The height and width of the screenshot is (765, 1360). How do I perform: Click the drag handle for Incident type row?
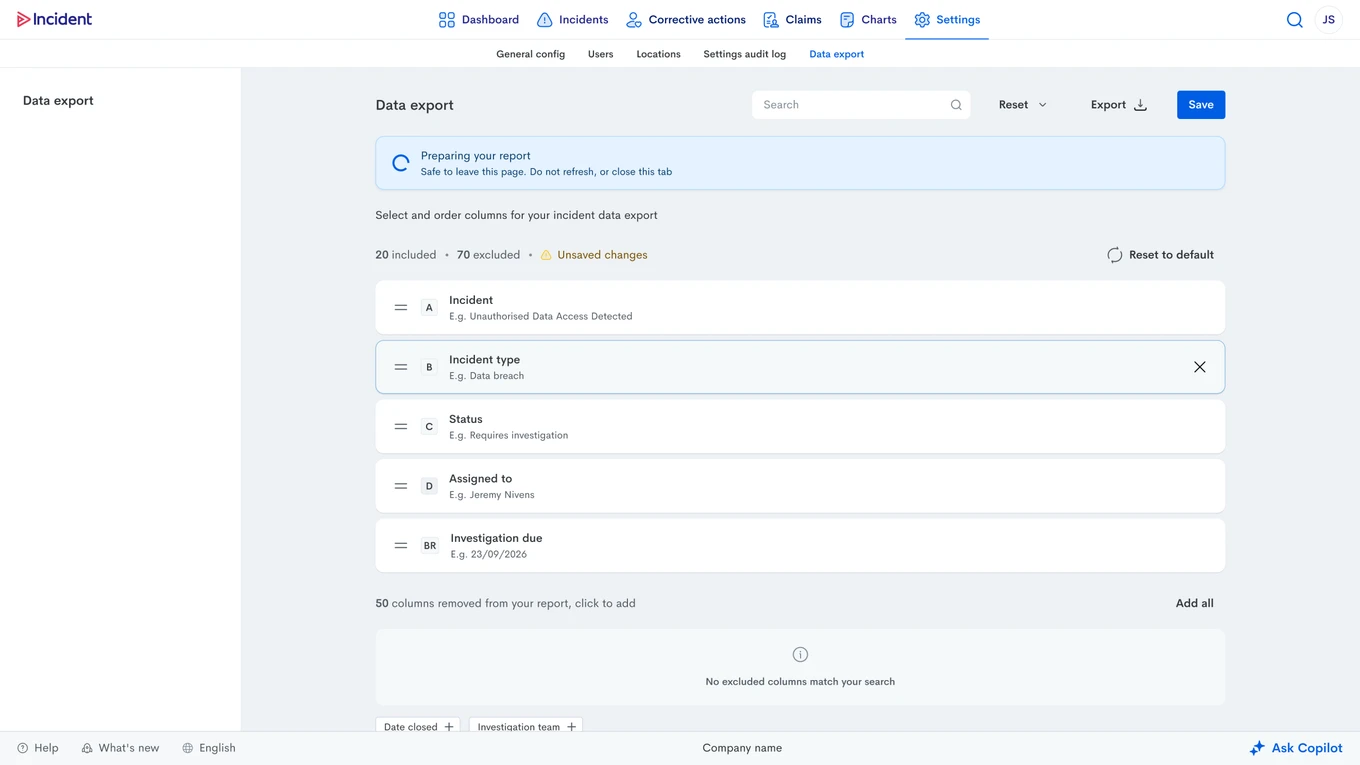[401, 367]
